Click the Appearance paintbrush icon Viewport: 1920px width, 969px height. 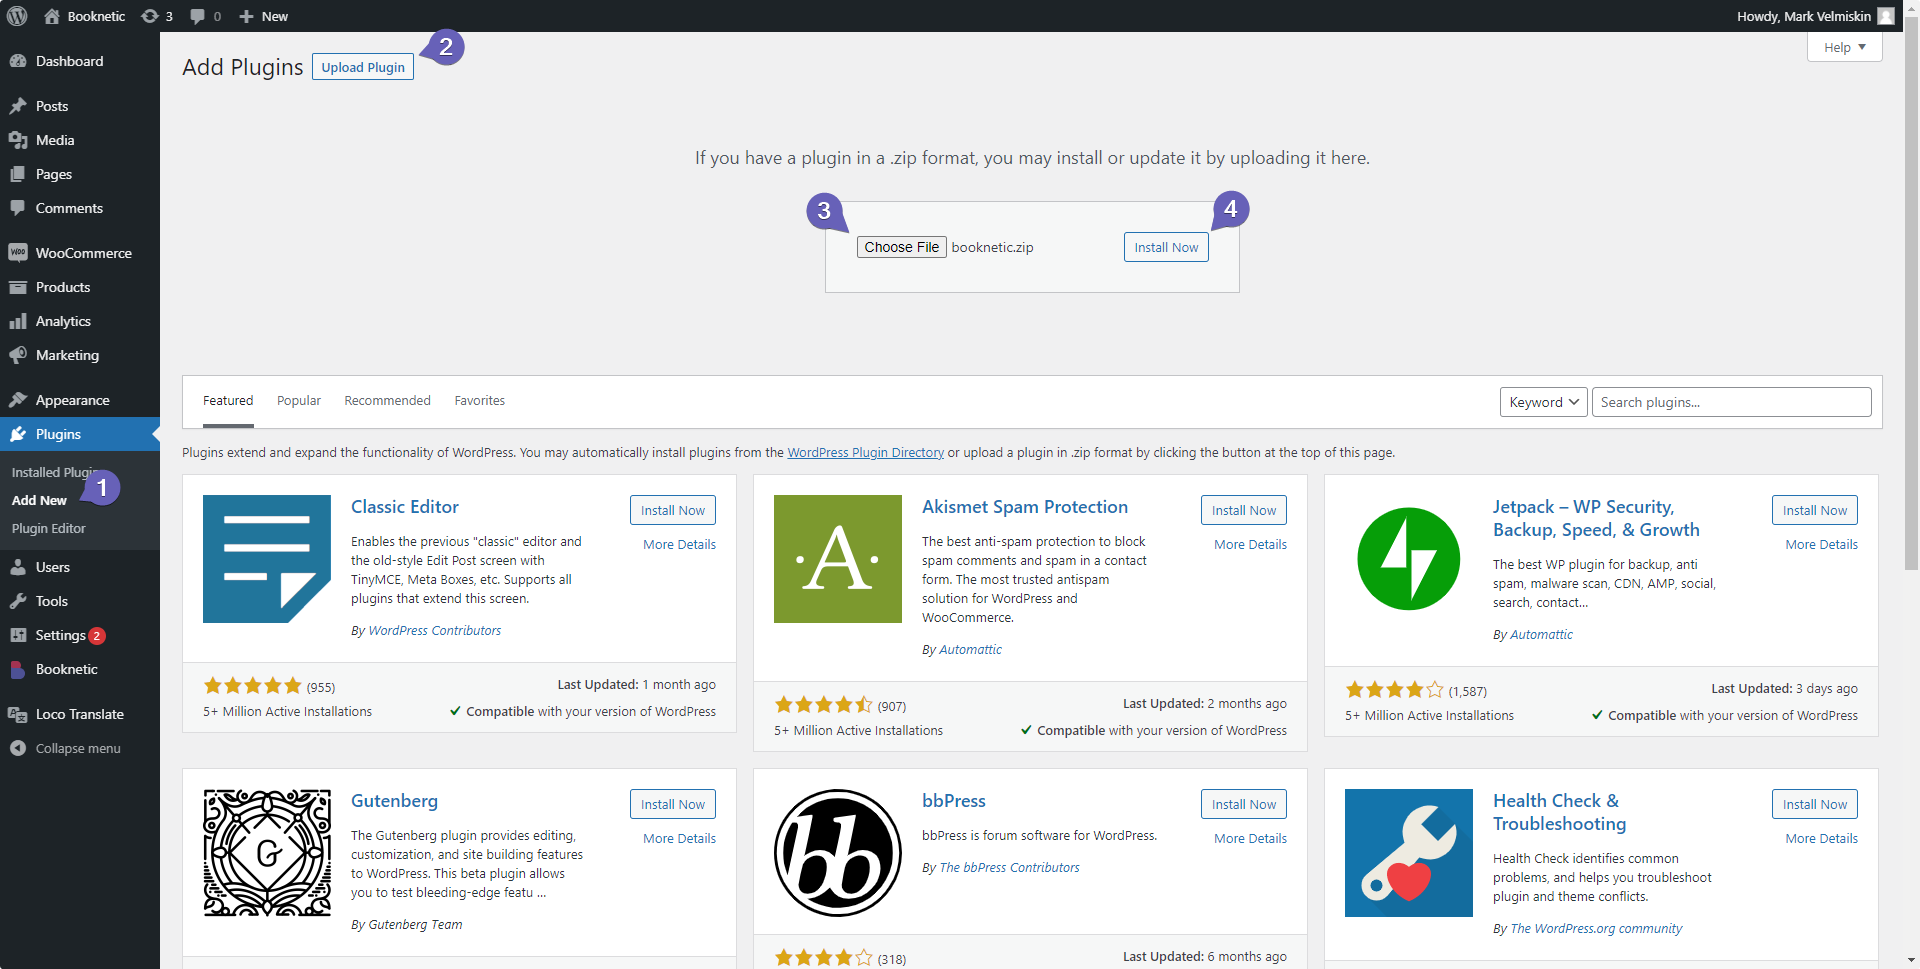tap(18, 400)
